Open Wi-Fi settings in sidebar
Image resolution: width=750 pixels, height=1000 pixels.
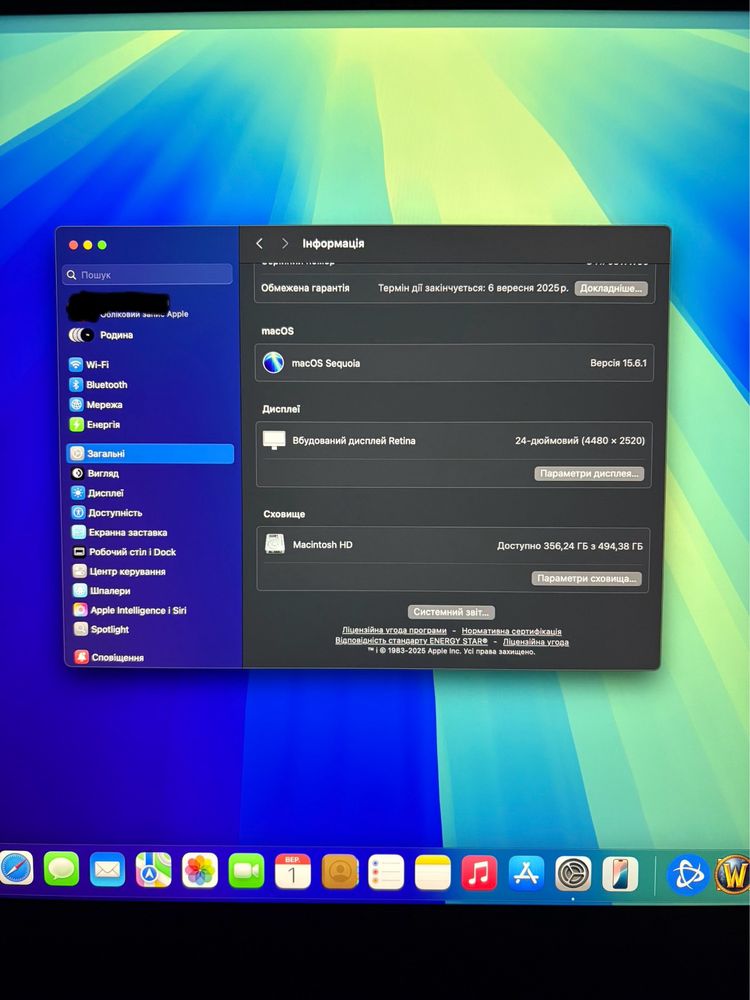click(x=89, y=365)
